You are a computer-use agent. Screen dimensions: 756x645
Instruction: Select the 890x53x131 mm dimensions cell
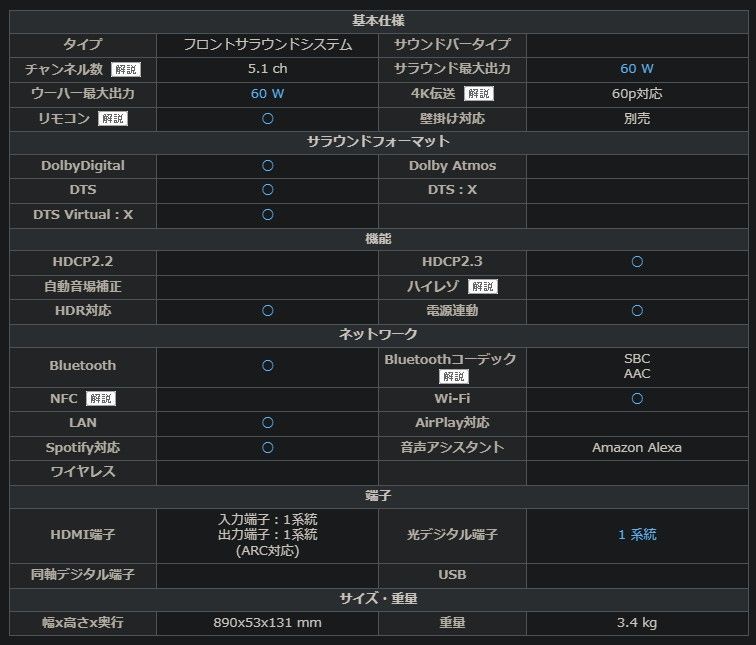click(x=267, y=623)
